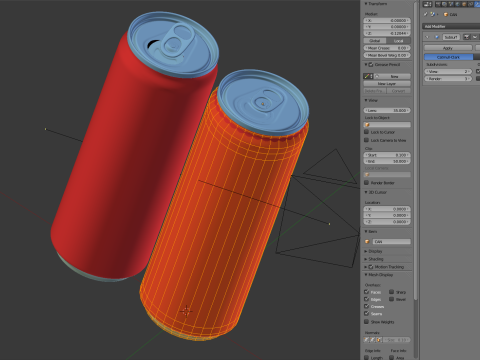Open the Add Modifier dropdown
This screenshot has width=480, height=360.
[x=451, y=26]
